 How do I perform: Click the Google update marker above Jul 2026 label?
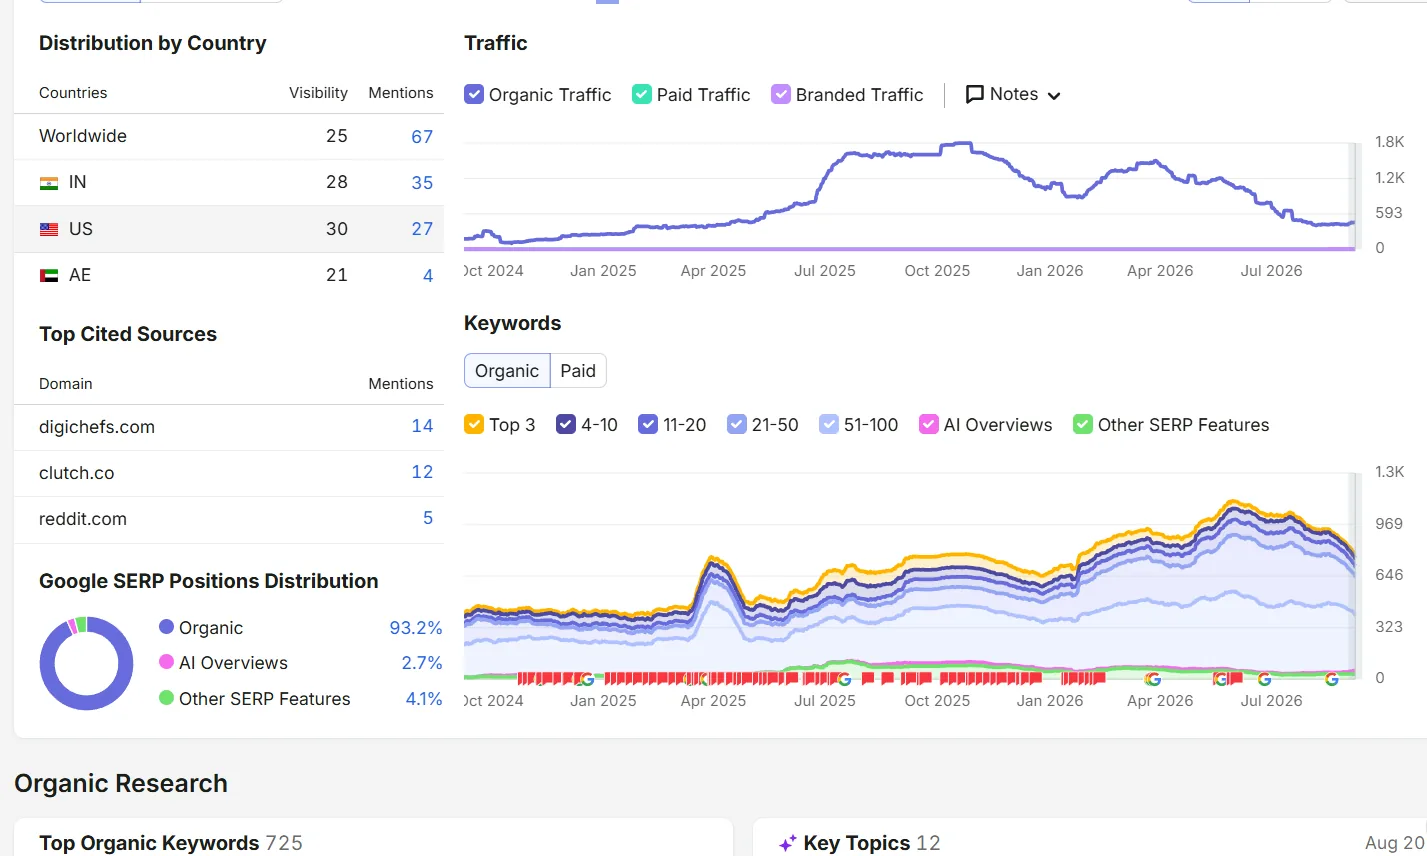click(x=1265, y=679)
